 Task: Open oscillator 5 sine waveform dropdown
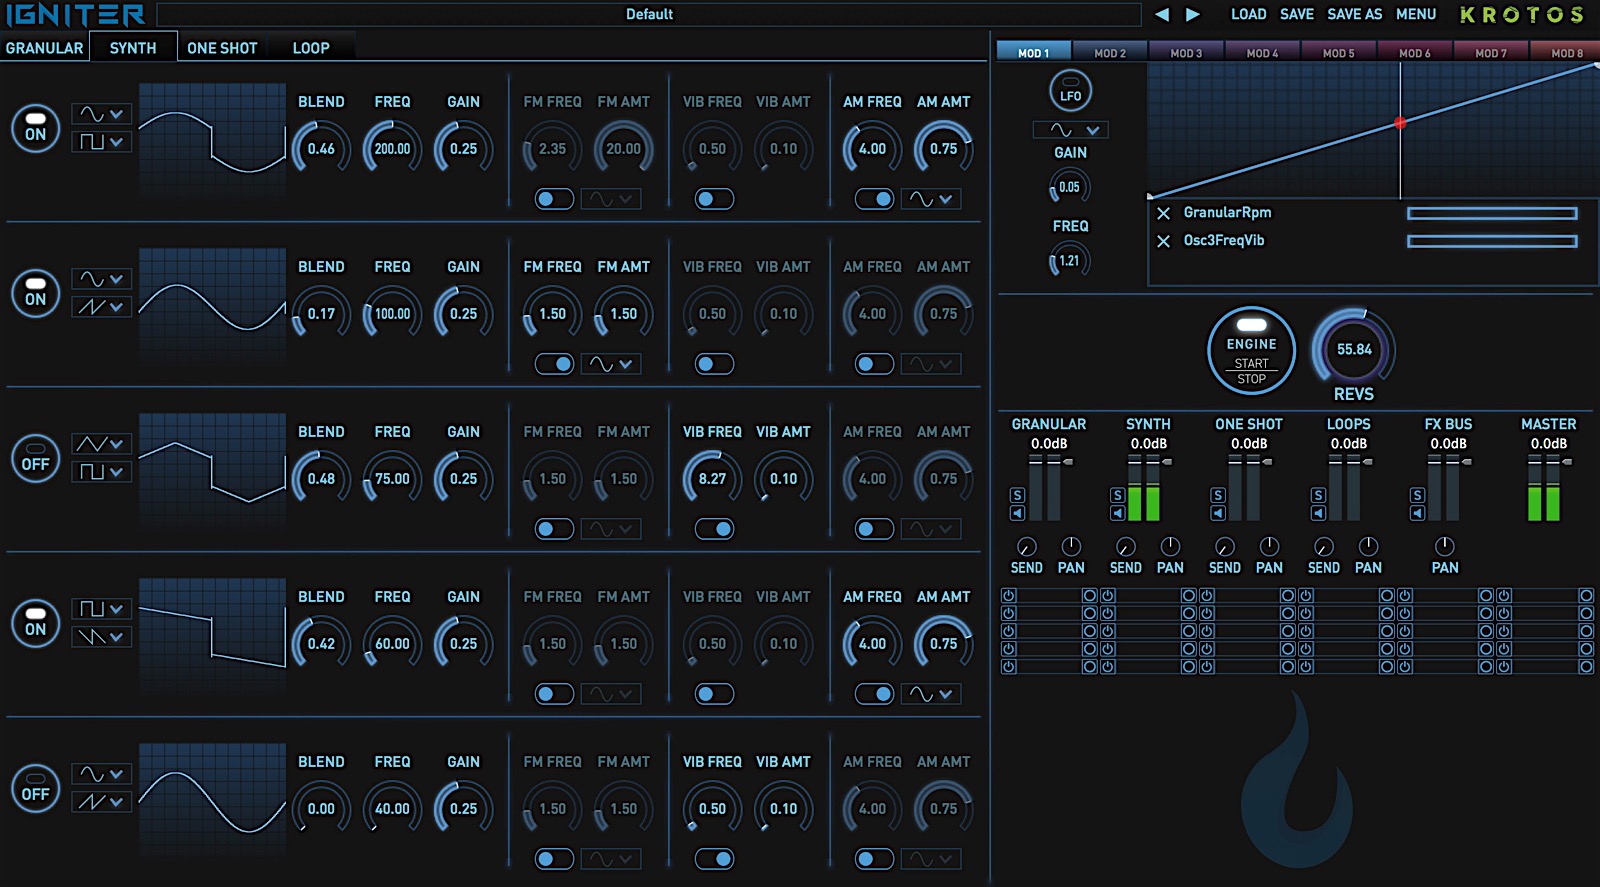(101, 774)
